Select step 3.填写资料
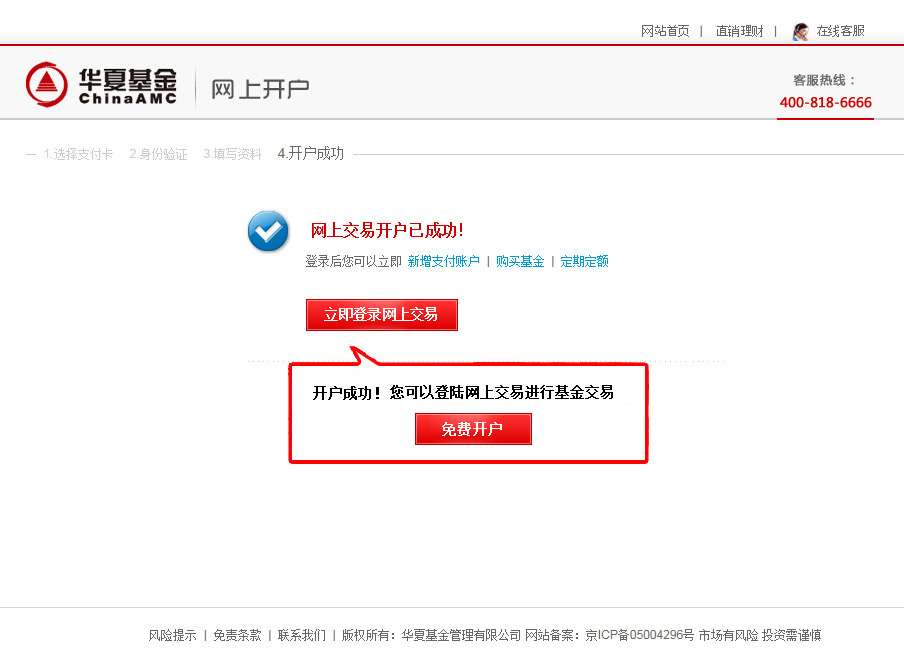Screen dimensions: 904x660 [x=232, y=154]
